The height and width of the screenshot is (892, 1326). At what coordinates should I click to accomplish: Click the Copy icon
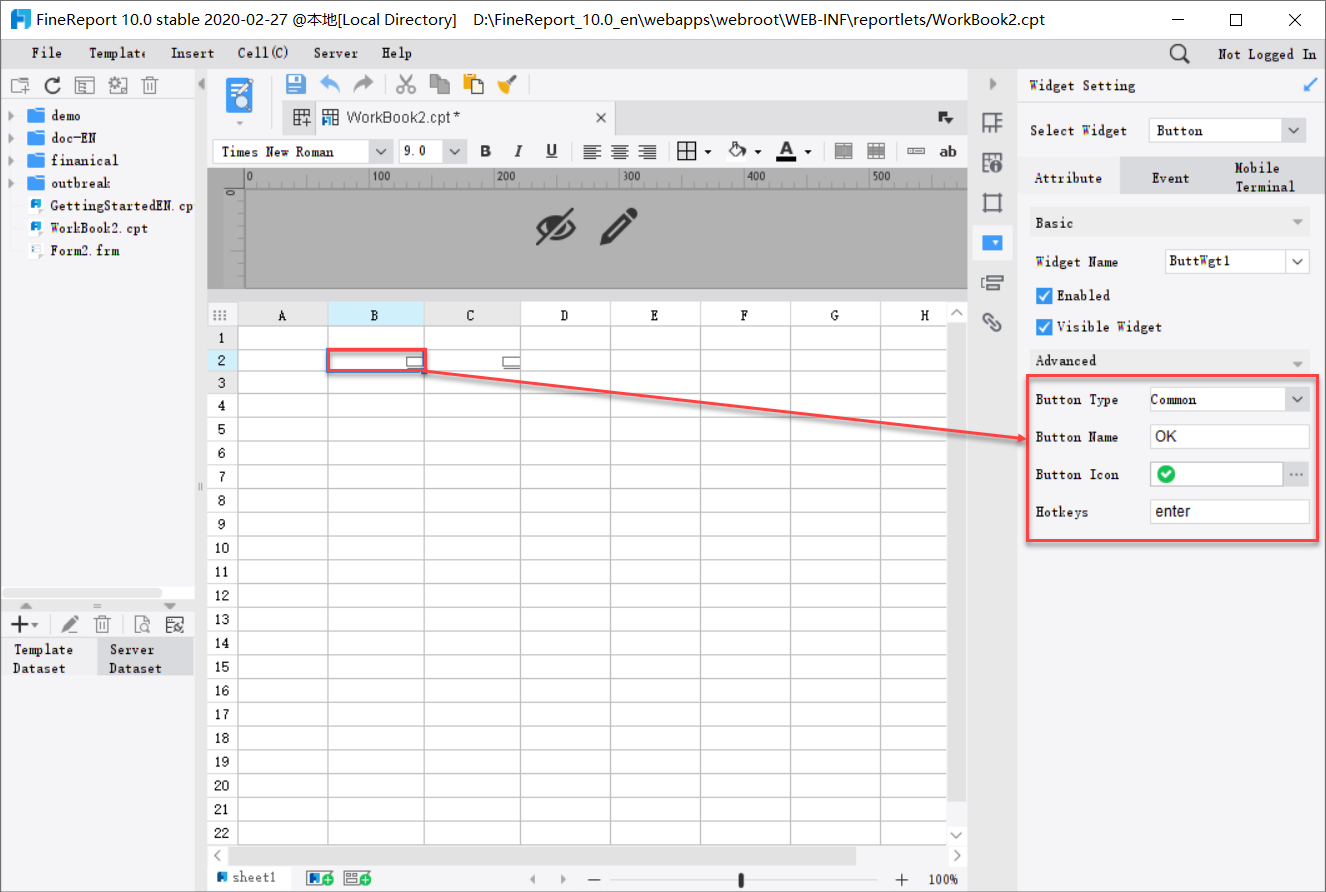439,84
